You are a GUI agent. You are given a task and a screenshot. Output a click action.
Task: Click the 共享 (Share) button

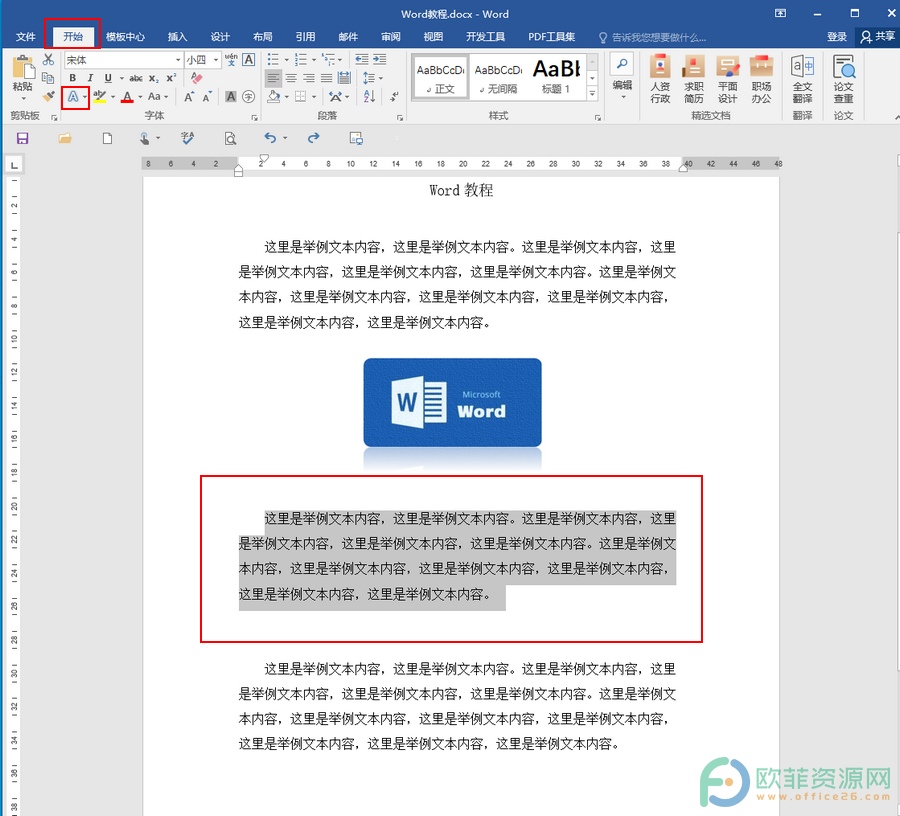(x=878, y=37)
